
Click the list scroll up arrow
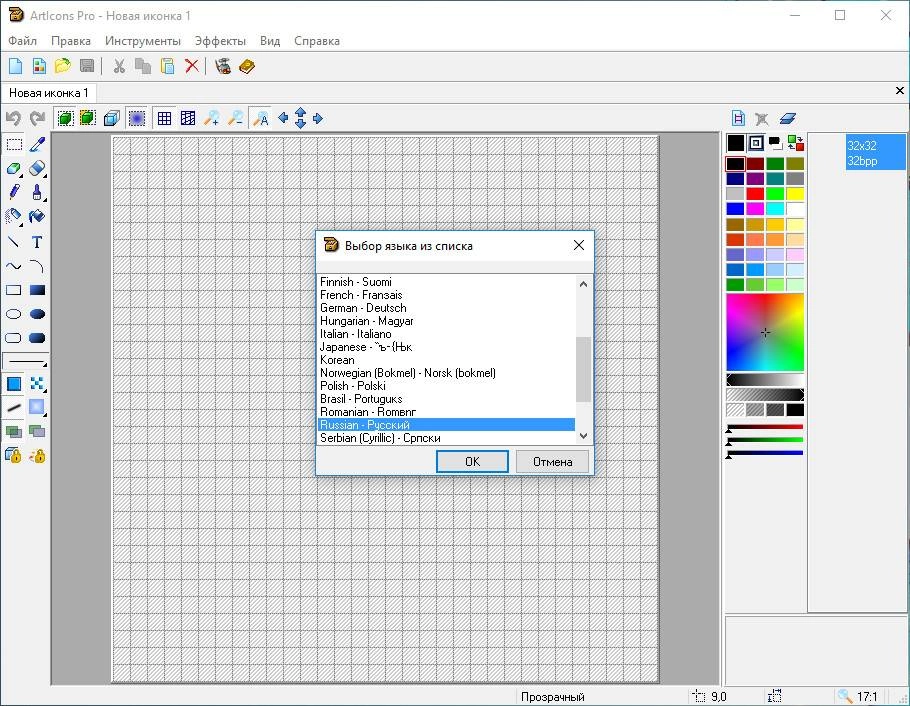(x=584, y=284)
